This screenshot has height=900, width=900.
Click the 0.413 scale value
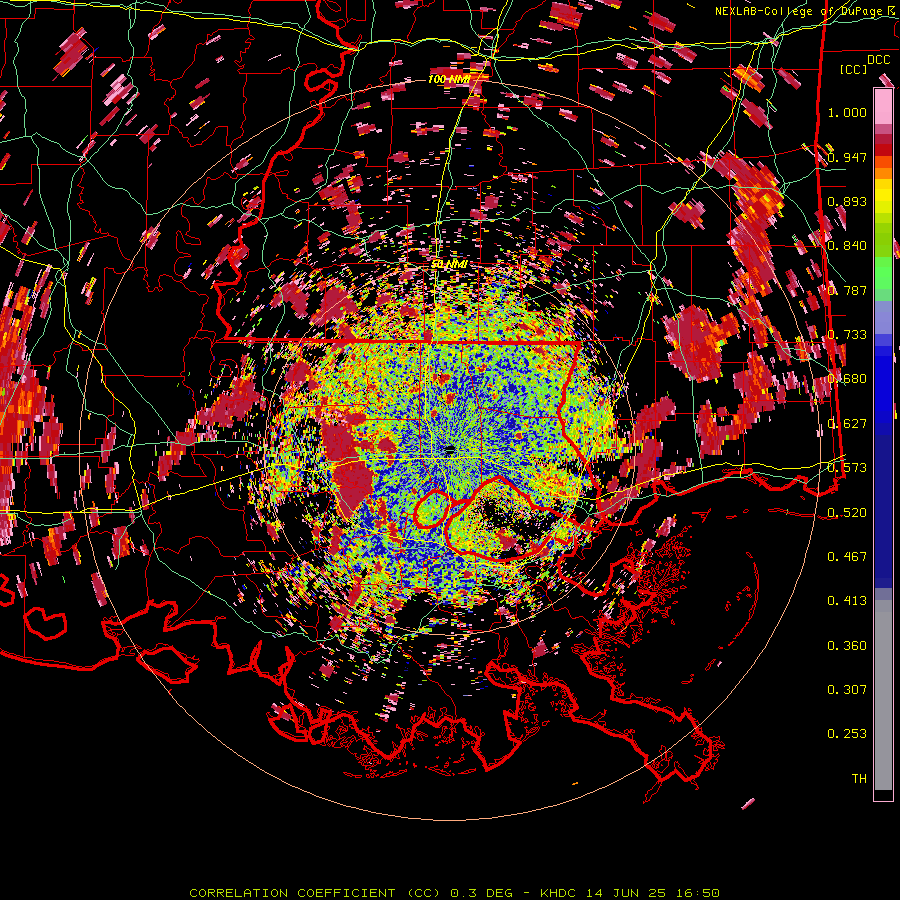tap(847, 600)
